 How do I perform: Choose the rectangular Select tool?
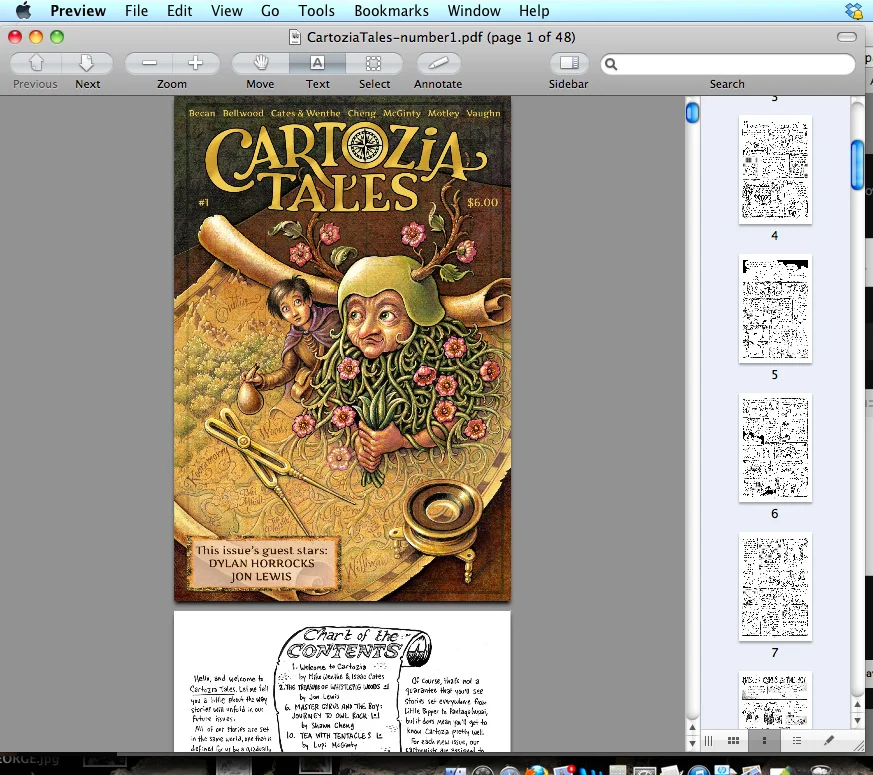(x=374, y=63)
